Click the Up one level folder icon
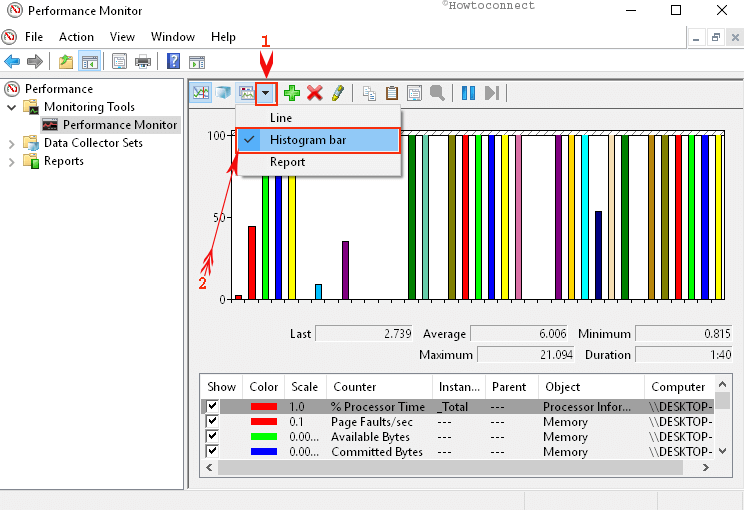Screen dimensions: 744x510 tap(66, 62)
